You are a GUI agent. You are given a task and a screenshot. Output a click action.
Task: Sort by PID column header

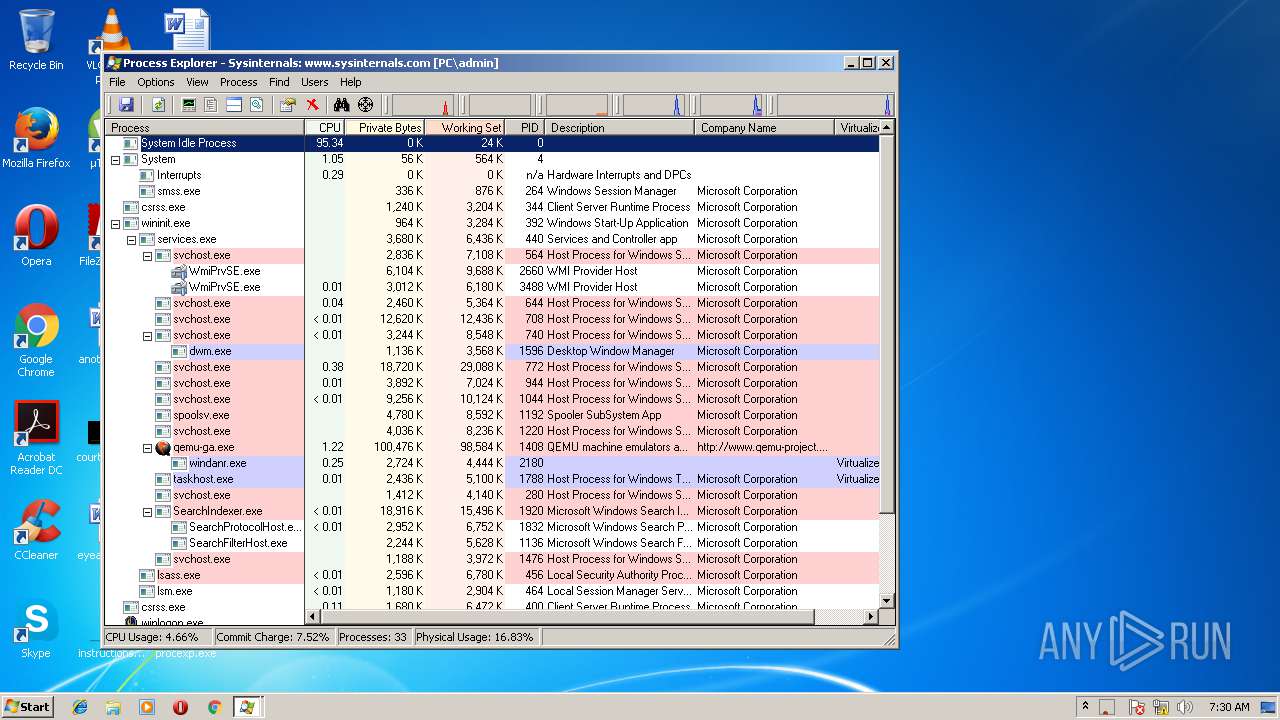coord(525,127)
